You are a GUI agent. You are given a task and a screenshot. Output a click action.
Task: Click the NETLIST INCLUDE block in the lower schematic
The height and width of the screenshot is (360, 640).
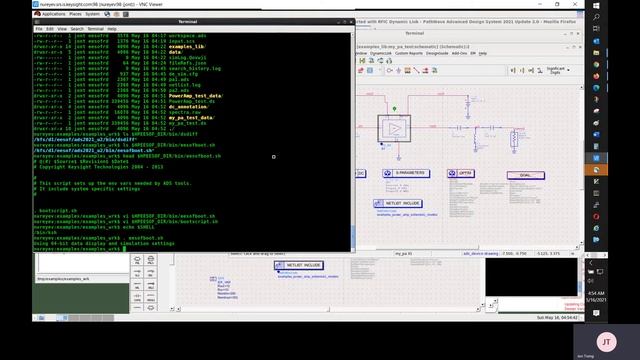coord(299,265)
